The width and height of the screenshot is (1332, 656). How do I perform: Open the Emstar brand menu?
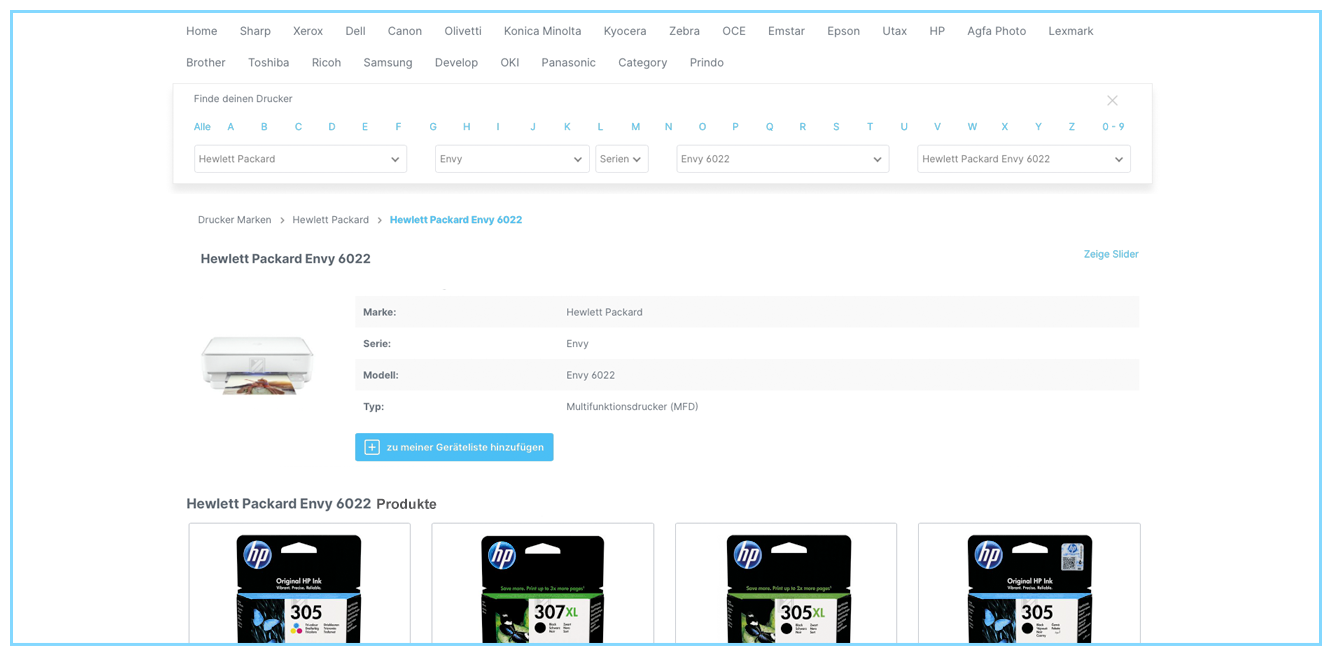coord(786,31)
